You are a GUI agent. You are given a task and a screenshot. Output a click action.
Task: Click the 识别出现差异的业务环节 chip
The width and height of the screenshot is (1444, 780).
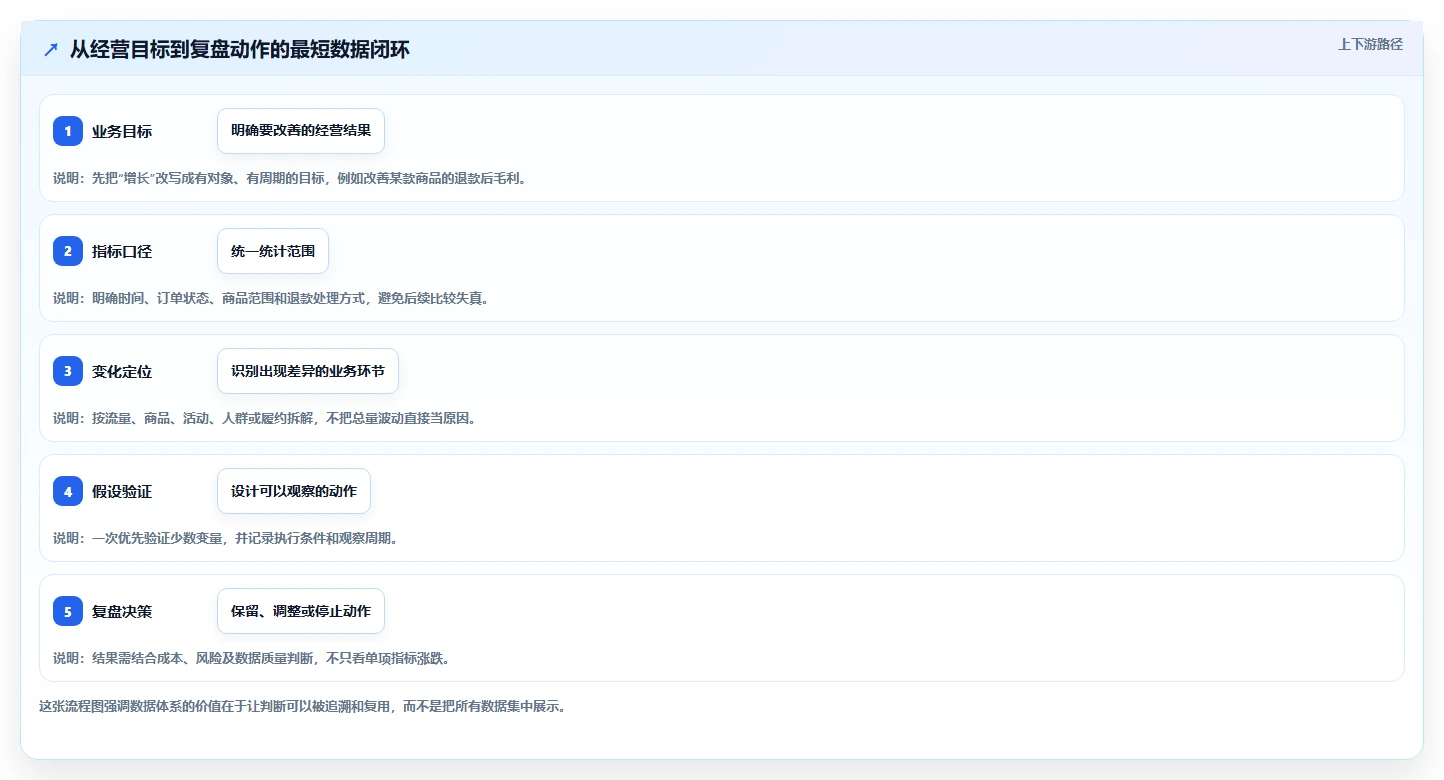click(x=308, y=371)
